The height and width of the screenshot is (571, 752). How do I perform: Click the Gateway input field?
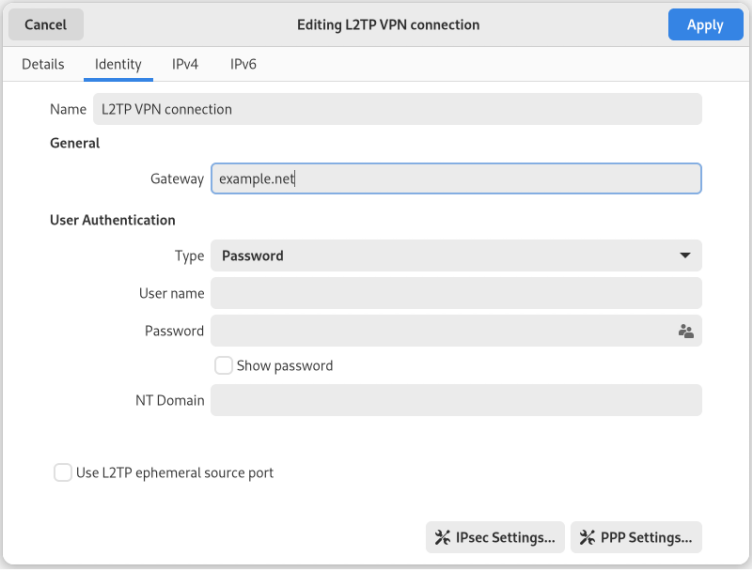456,179
